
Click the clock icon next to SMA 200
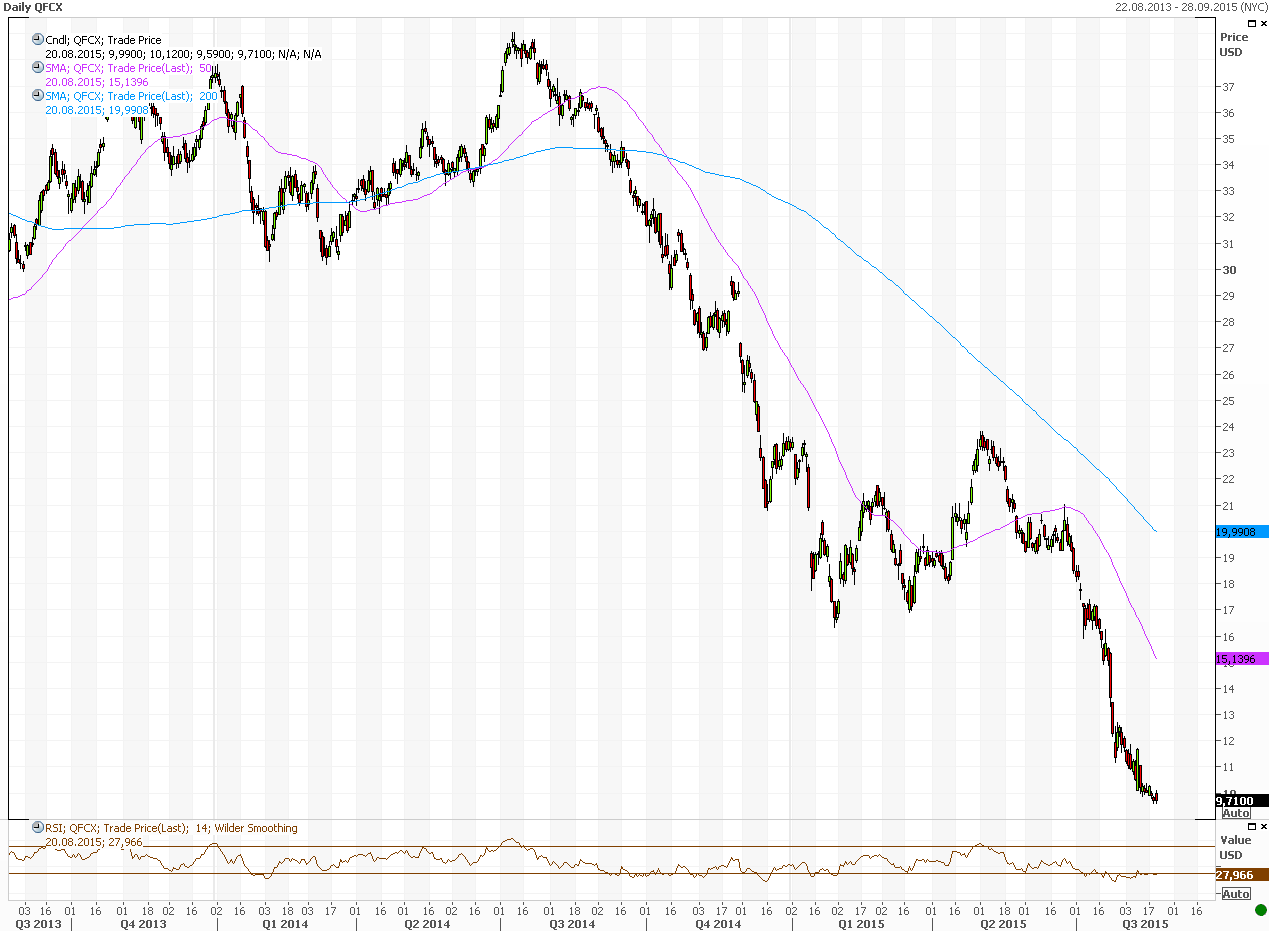pyautogui.click(x=38, y=96)
